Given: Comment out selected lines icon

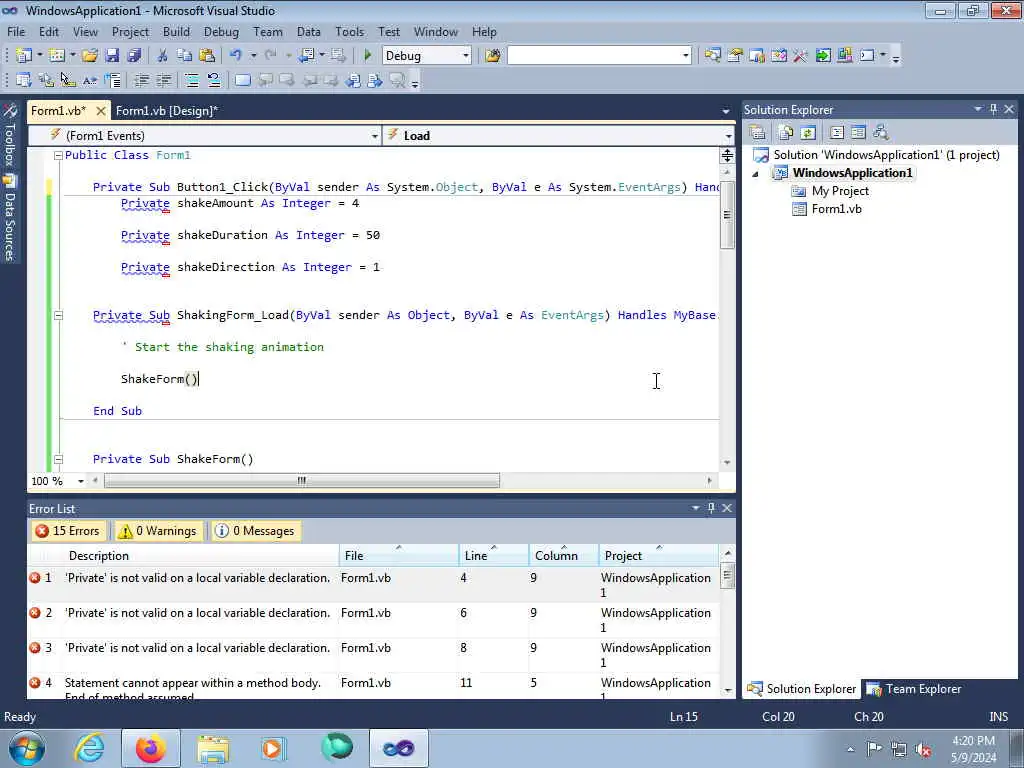Looking at the screenshot, I should click(x=192, y=80).
